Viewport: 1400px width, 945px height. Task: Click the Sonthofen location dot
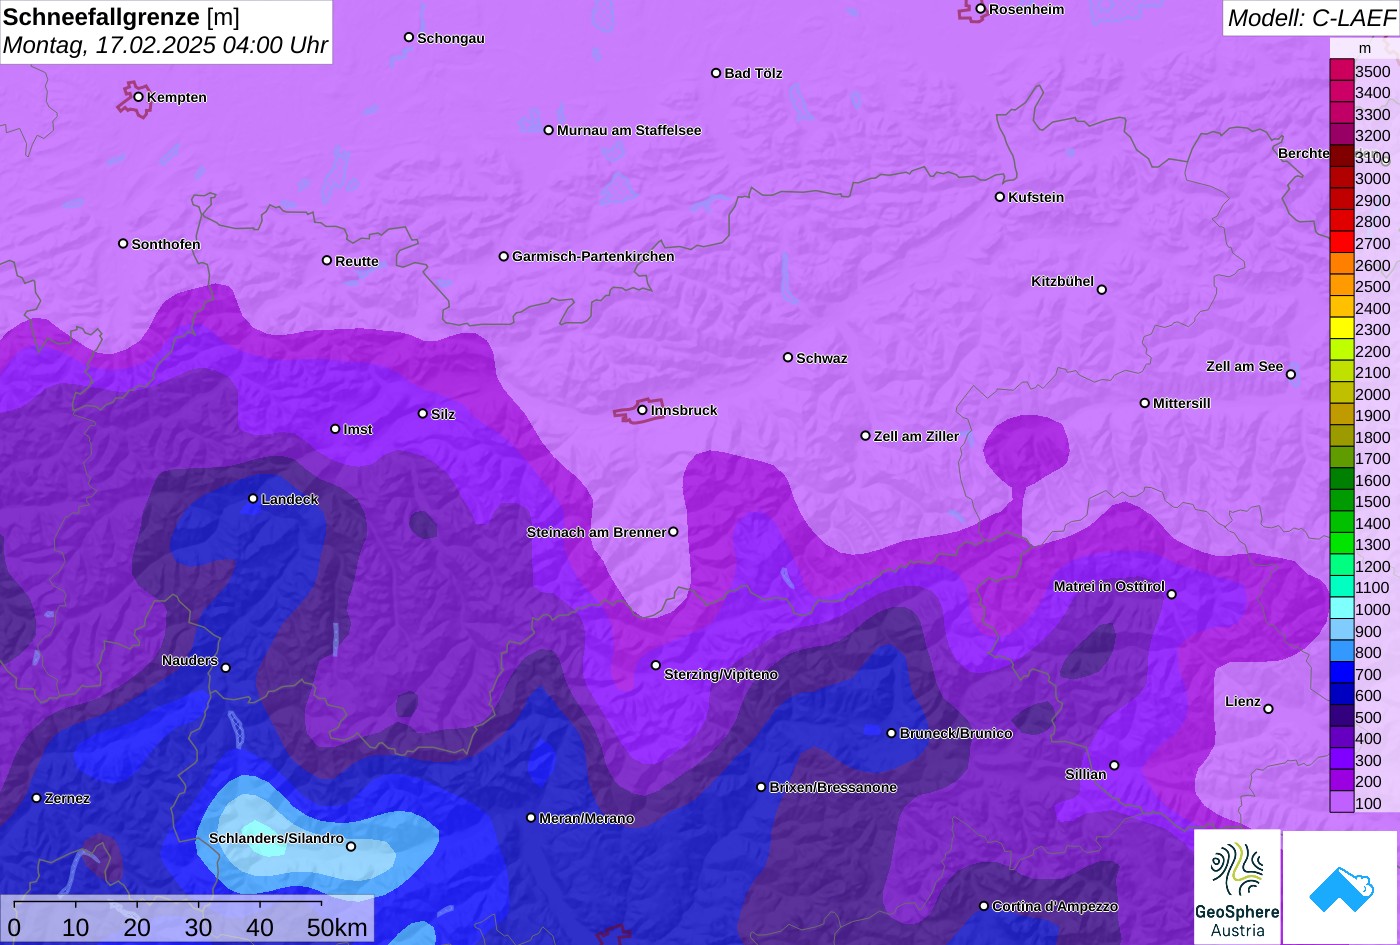tap(123, 244)
